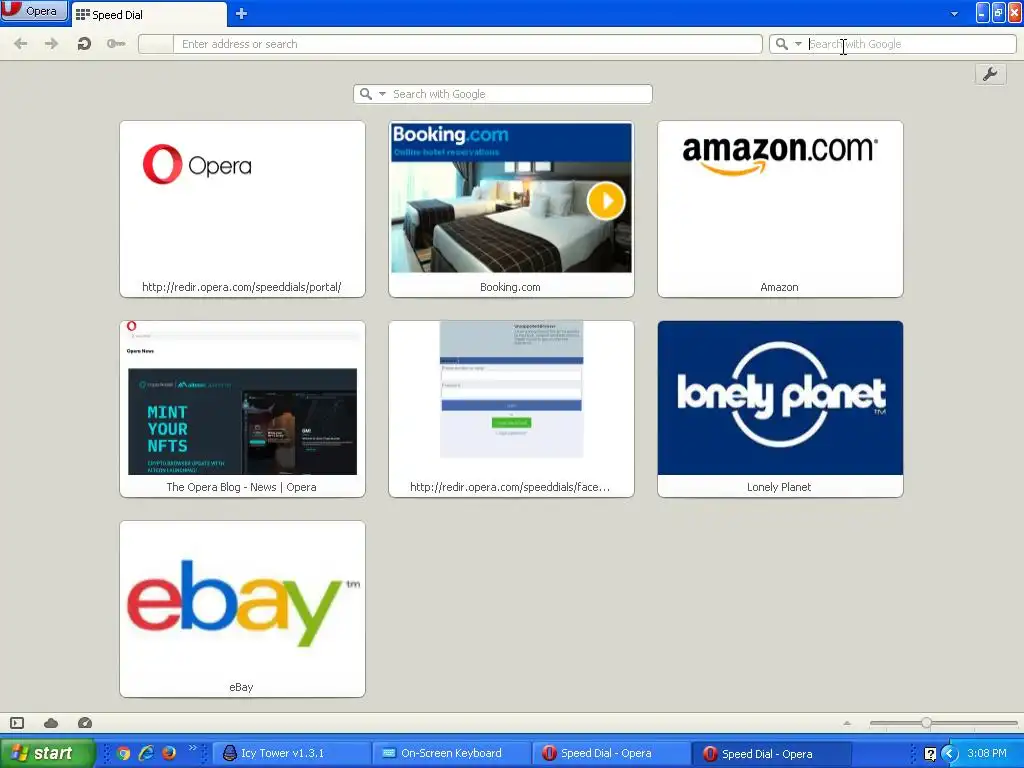The width and height of the screenshot is (1024, 768).
Task: Launch Chrome from quick launch
Action: point(123,754)
